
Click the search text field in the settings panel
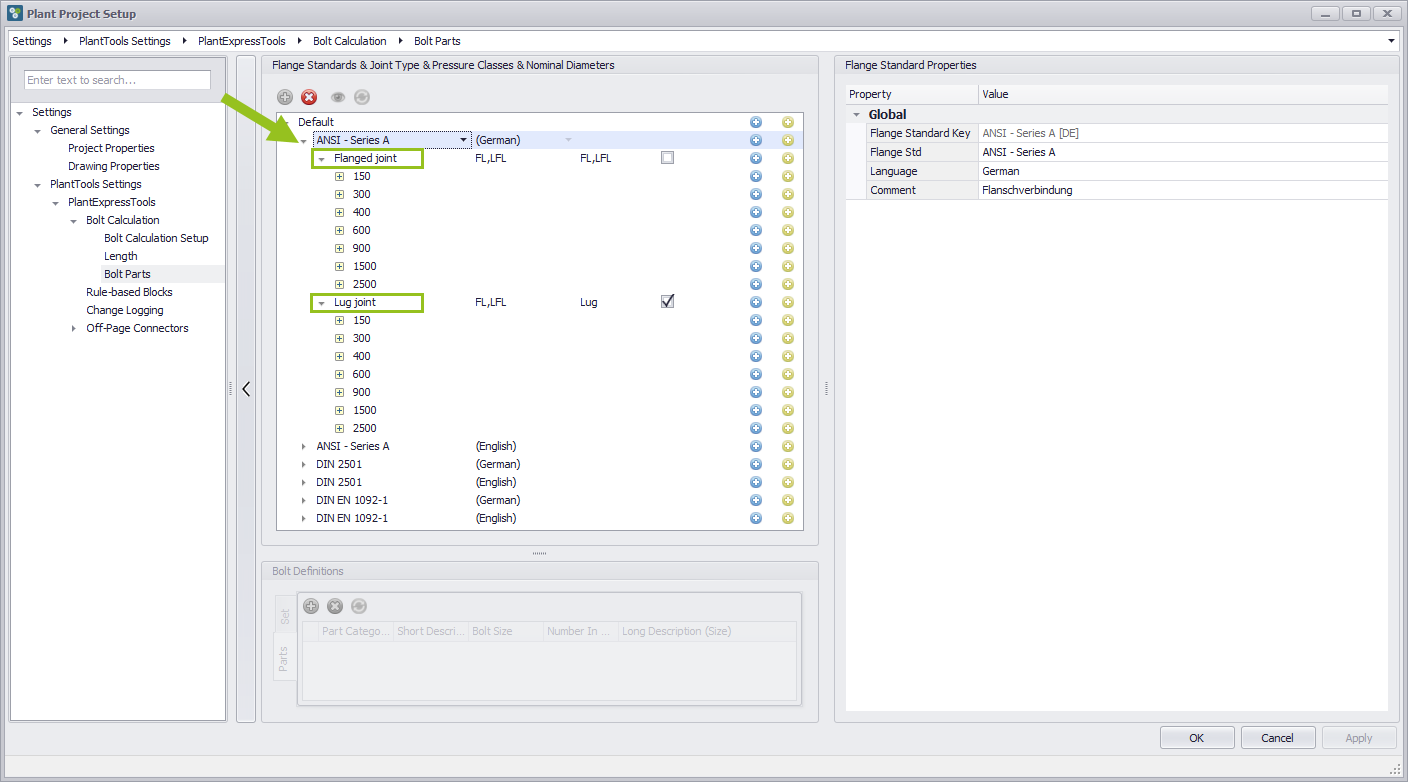coord(117,80)
